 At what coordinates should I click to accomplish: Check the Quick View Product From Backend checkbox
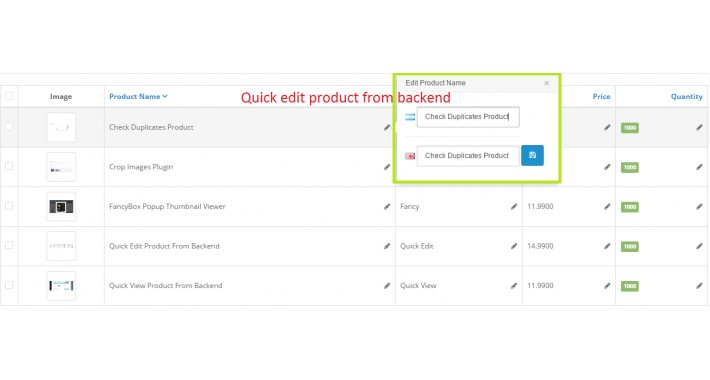pyautogui.click(x=9, y=285)
